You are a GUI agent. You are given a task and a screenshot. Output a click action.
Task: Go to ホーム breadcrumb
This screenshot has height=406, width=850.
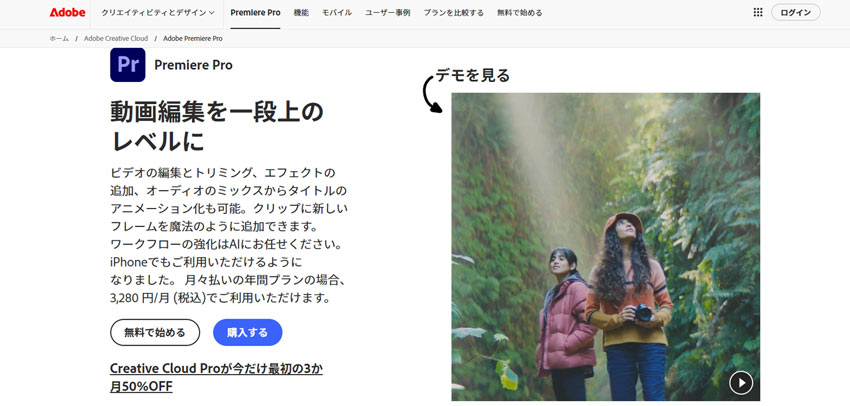[59, 38]
